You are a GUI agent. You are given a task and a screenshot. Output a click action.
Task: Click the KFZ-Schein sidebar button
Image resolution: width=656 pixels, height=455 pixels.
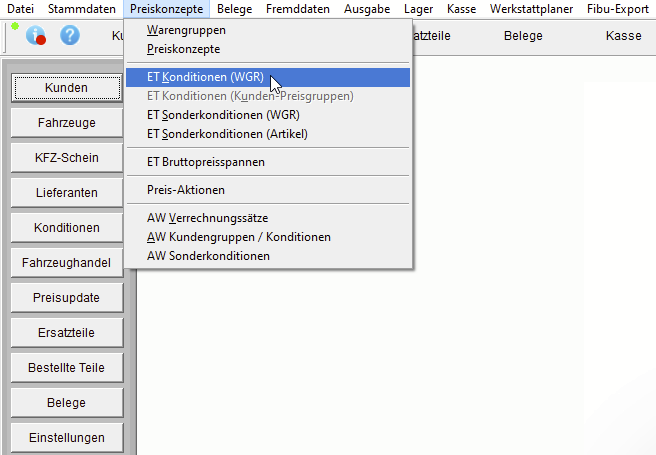pyautogui.click(x=67, y=158)
